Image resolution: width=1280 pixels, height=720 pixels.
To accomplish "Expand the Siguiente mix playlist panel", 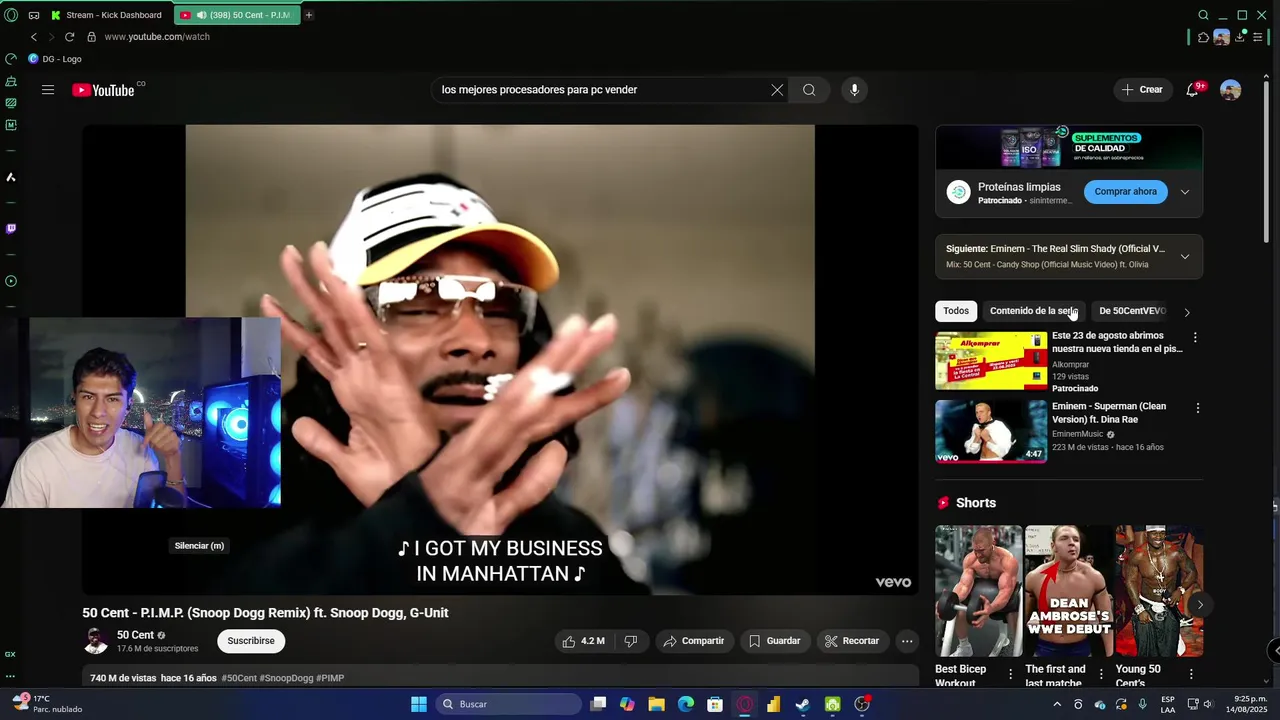I will pyautogui.click(x=1185, y=257).
